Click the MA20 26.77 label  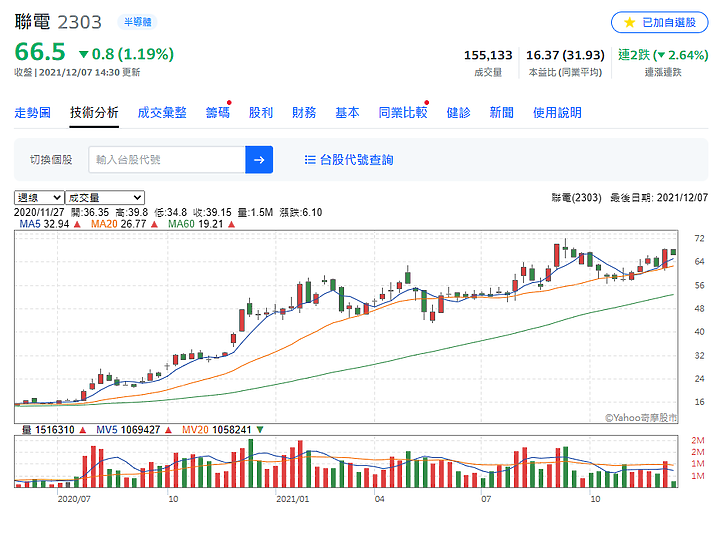[118, 224]
